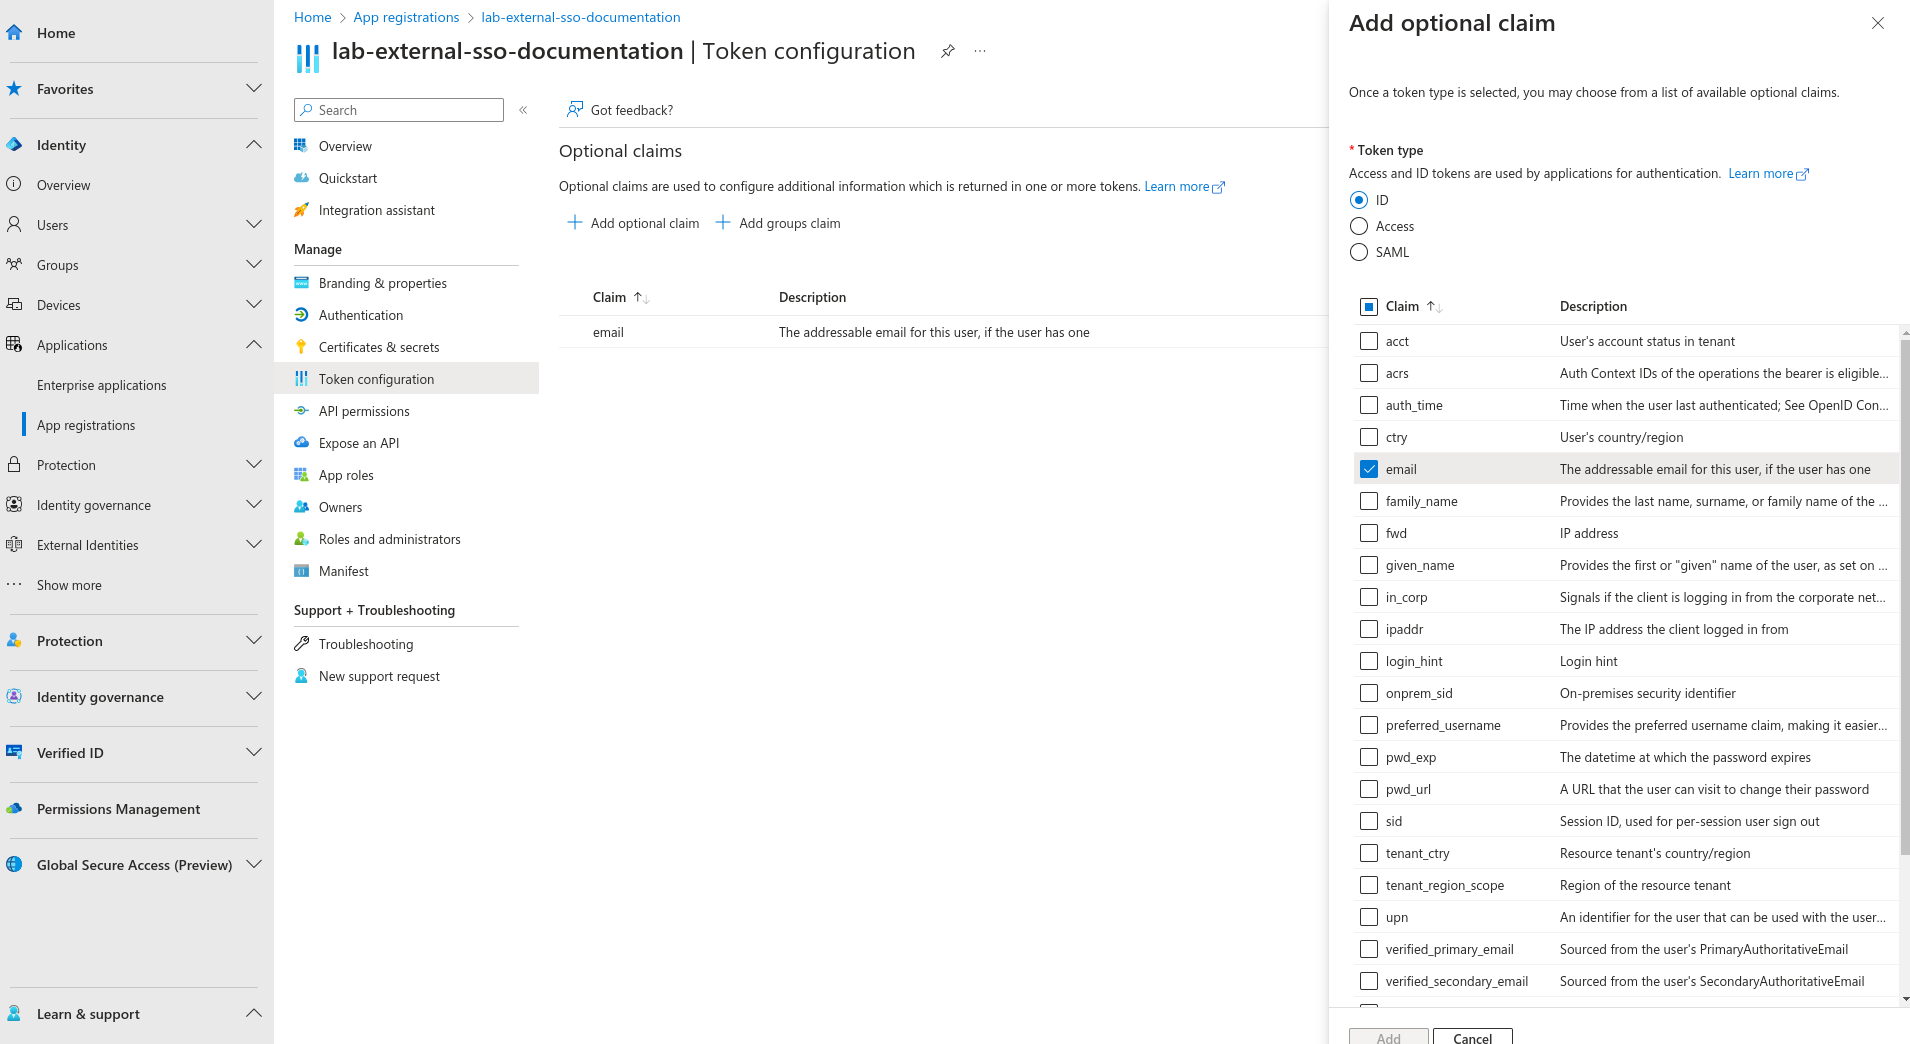This screenshot has width=1910, height=1044.
Task: Click Show more in Identity sidebar
Action: point(69,585)
